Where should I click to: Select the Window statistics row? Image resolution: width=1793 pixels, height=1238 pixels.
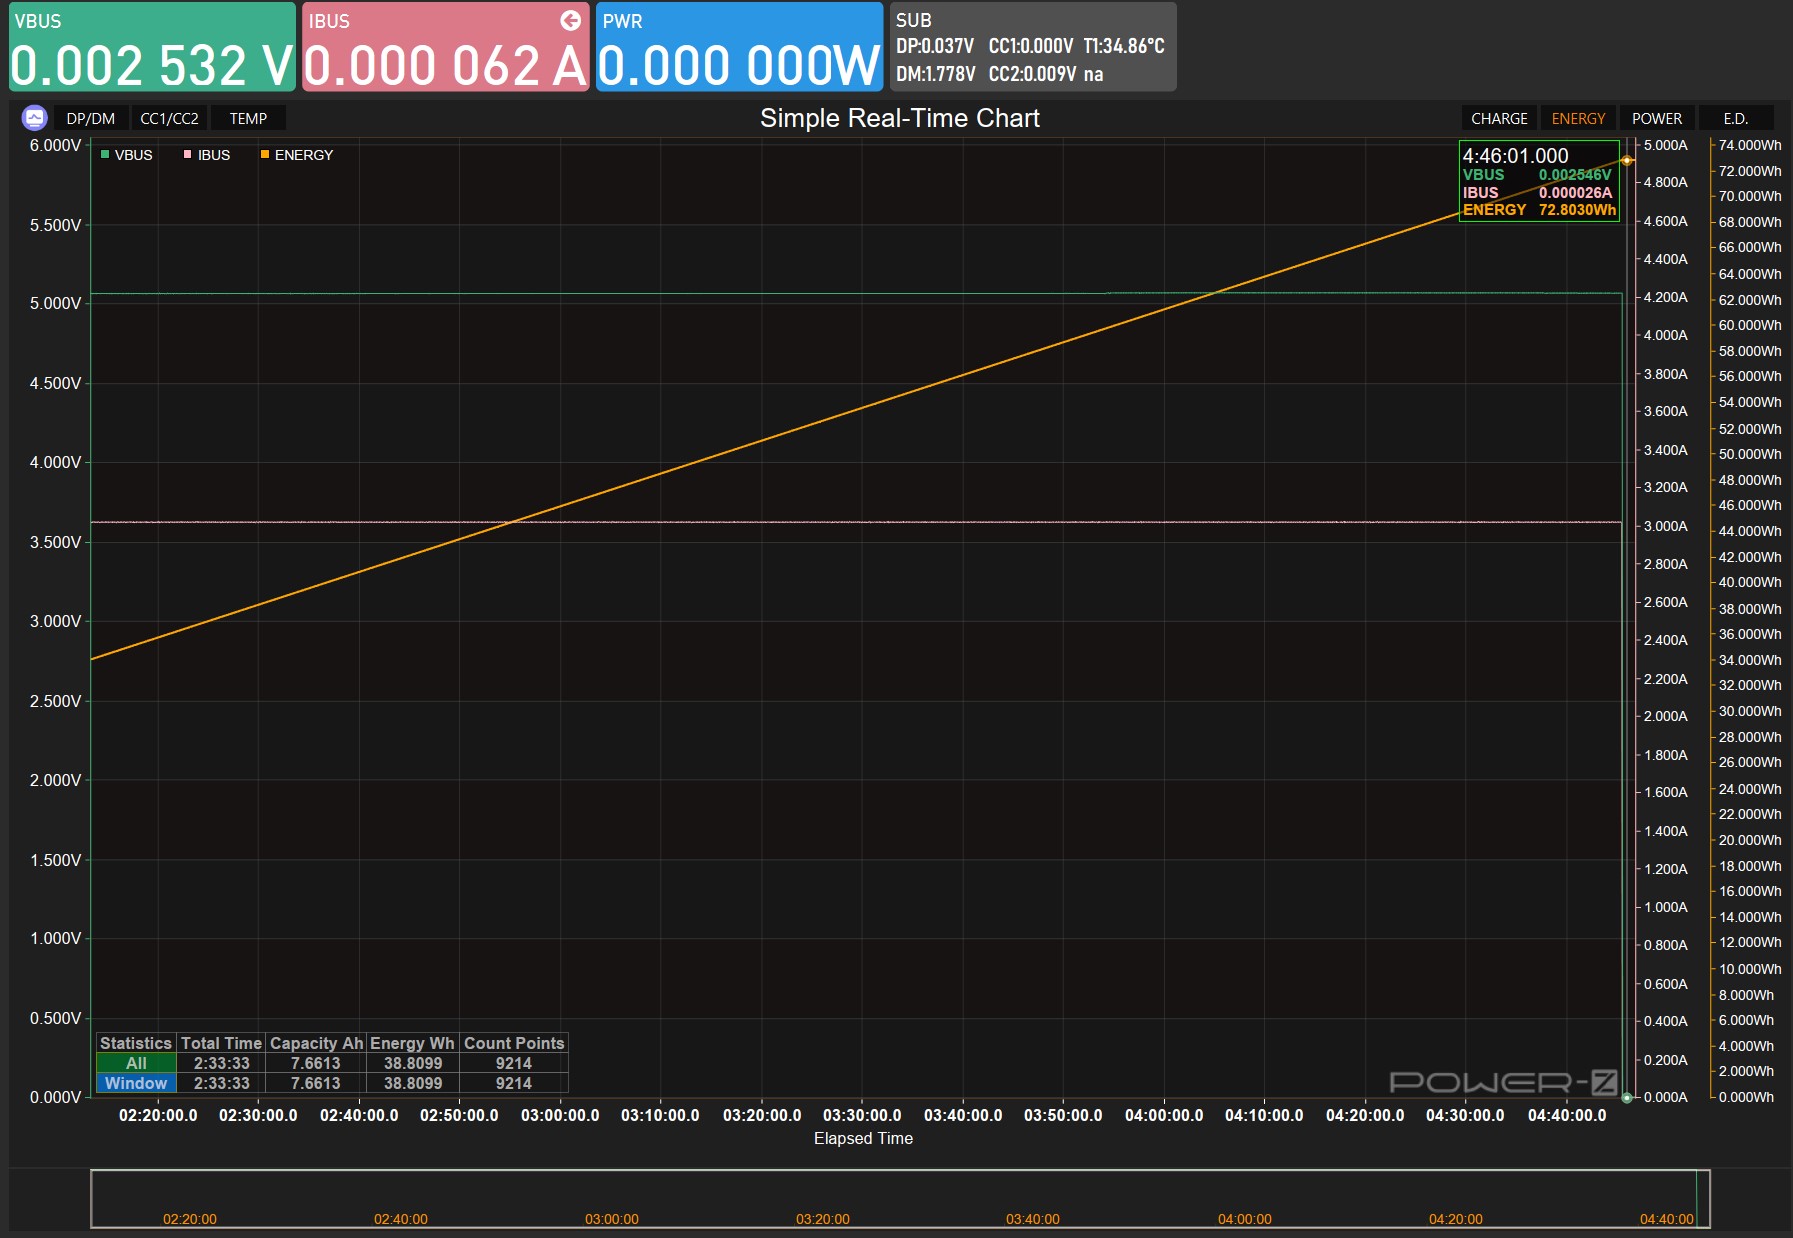[332, 1083]
